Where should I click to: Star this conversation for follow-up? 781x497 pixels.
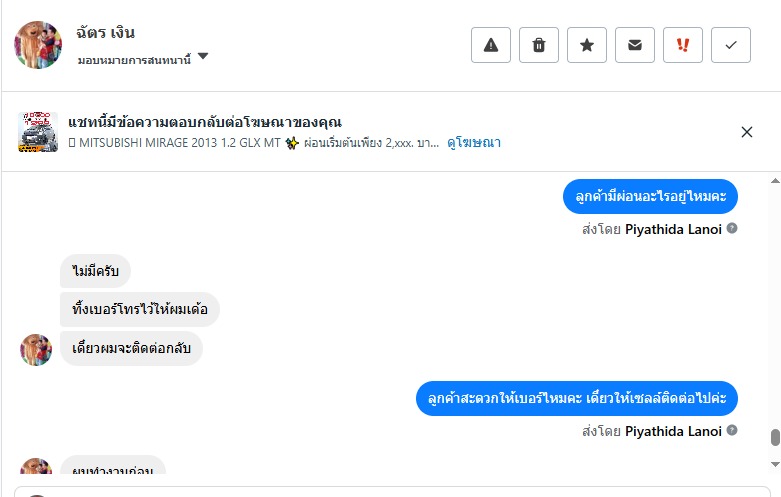coord(587,45)
